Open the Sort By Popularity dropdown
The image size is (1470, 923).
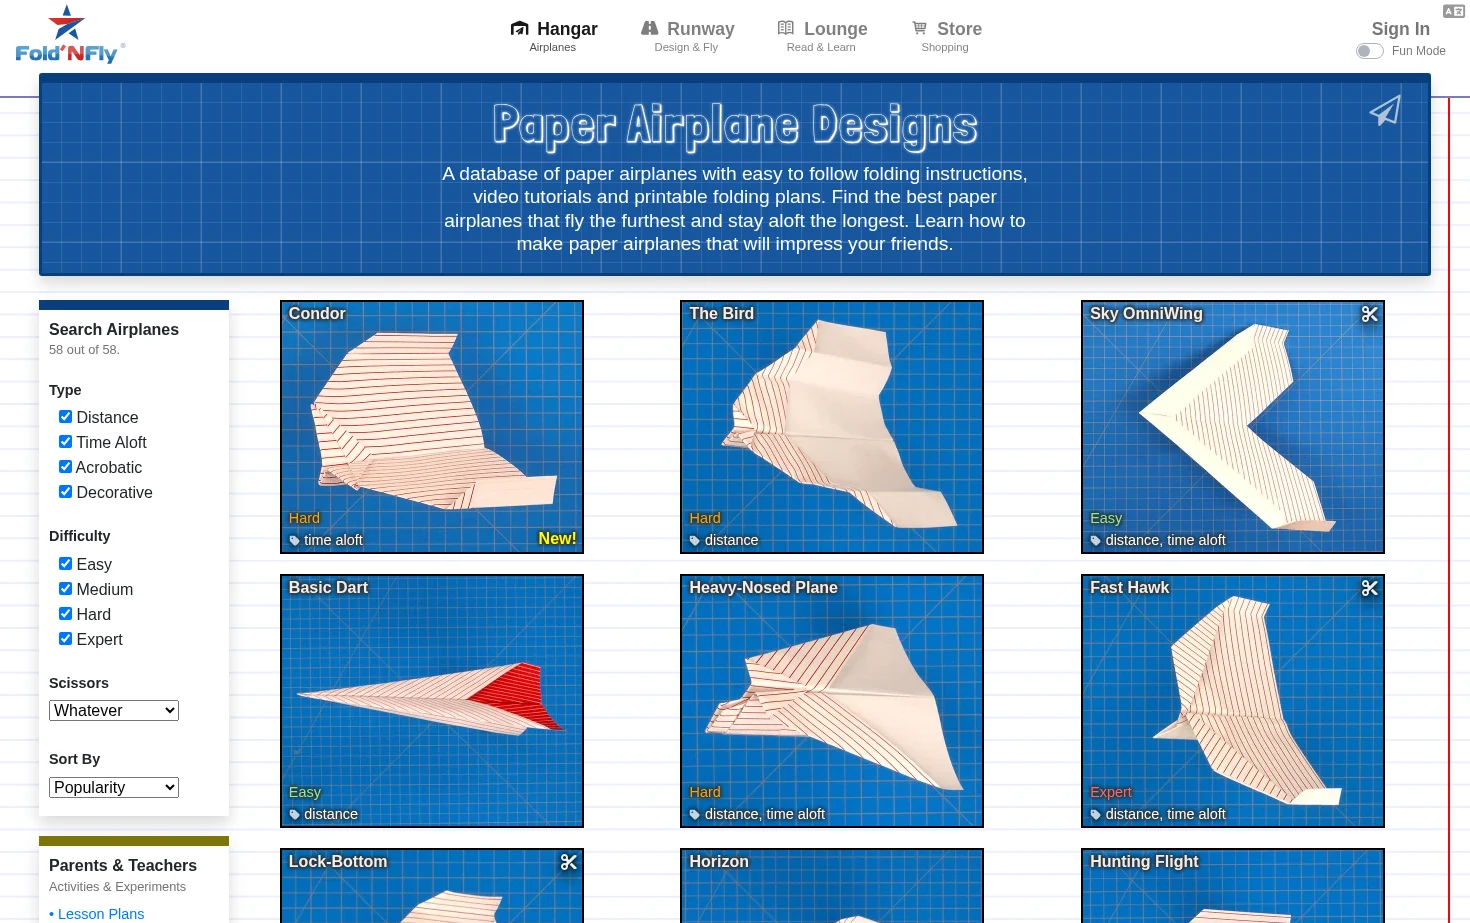click(114, 788)
